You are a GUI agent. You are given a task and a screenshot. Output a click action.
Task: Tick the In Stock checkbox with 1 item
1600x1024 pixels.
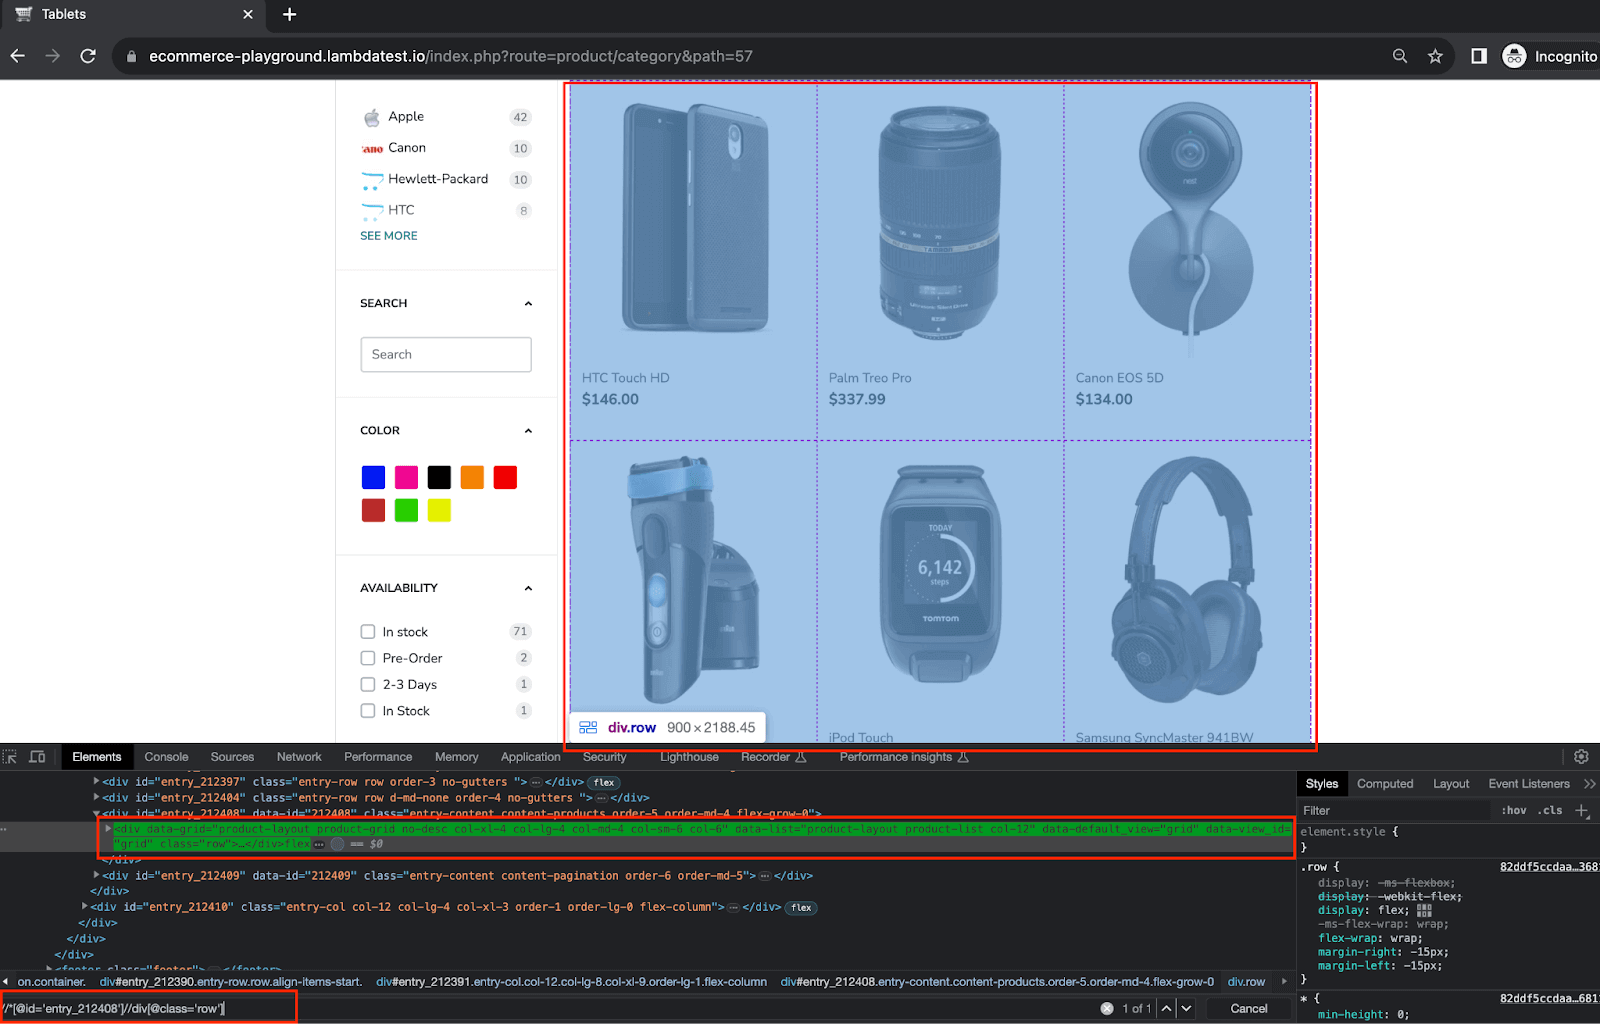[368, 711]
